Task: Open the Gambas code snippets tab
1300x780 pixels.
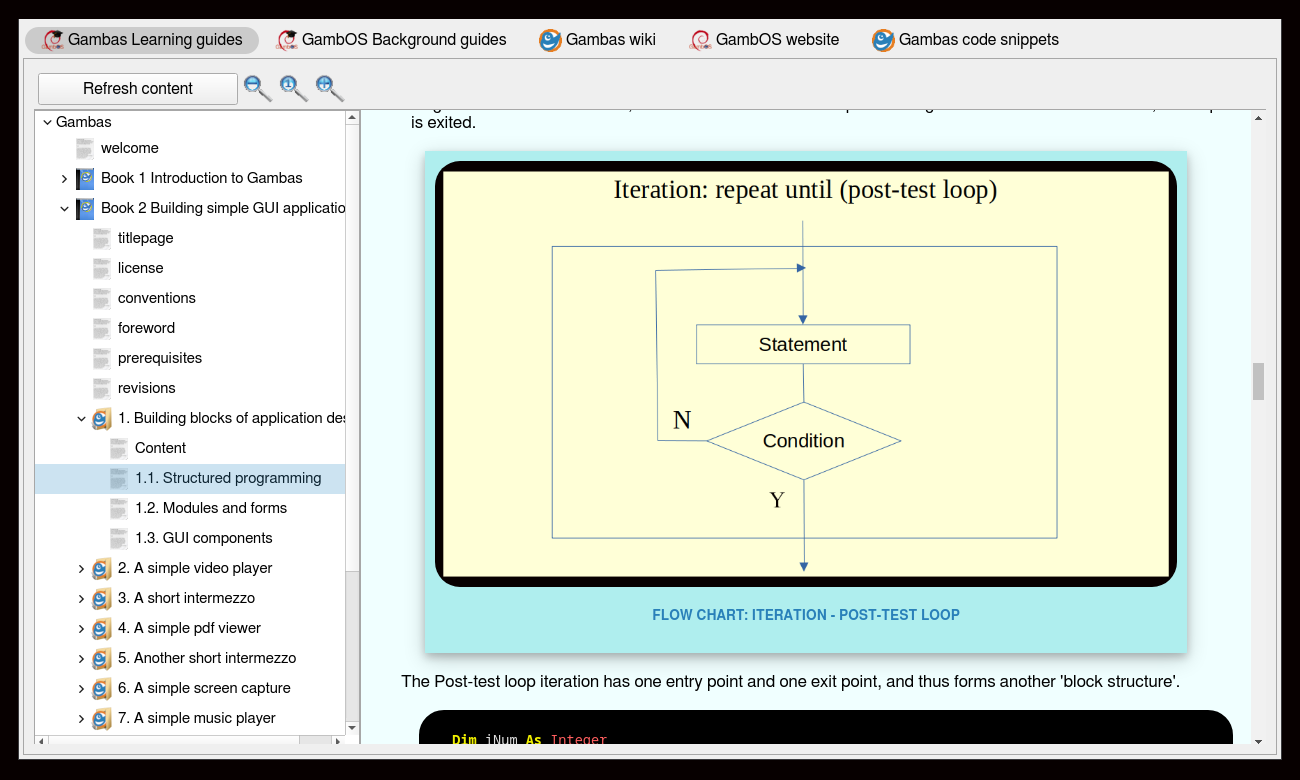Action: click(x=965, y=40)
